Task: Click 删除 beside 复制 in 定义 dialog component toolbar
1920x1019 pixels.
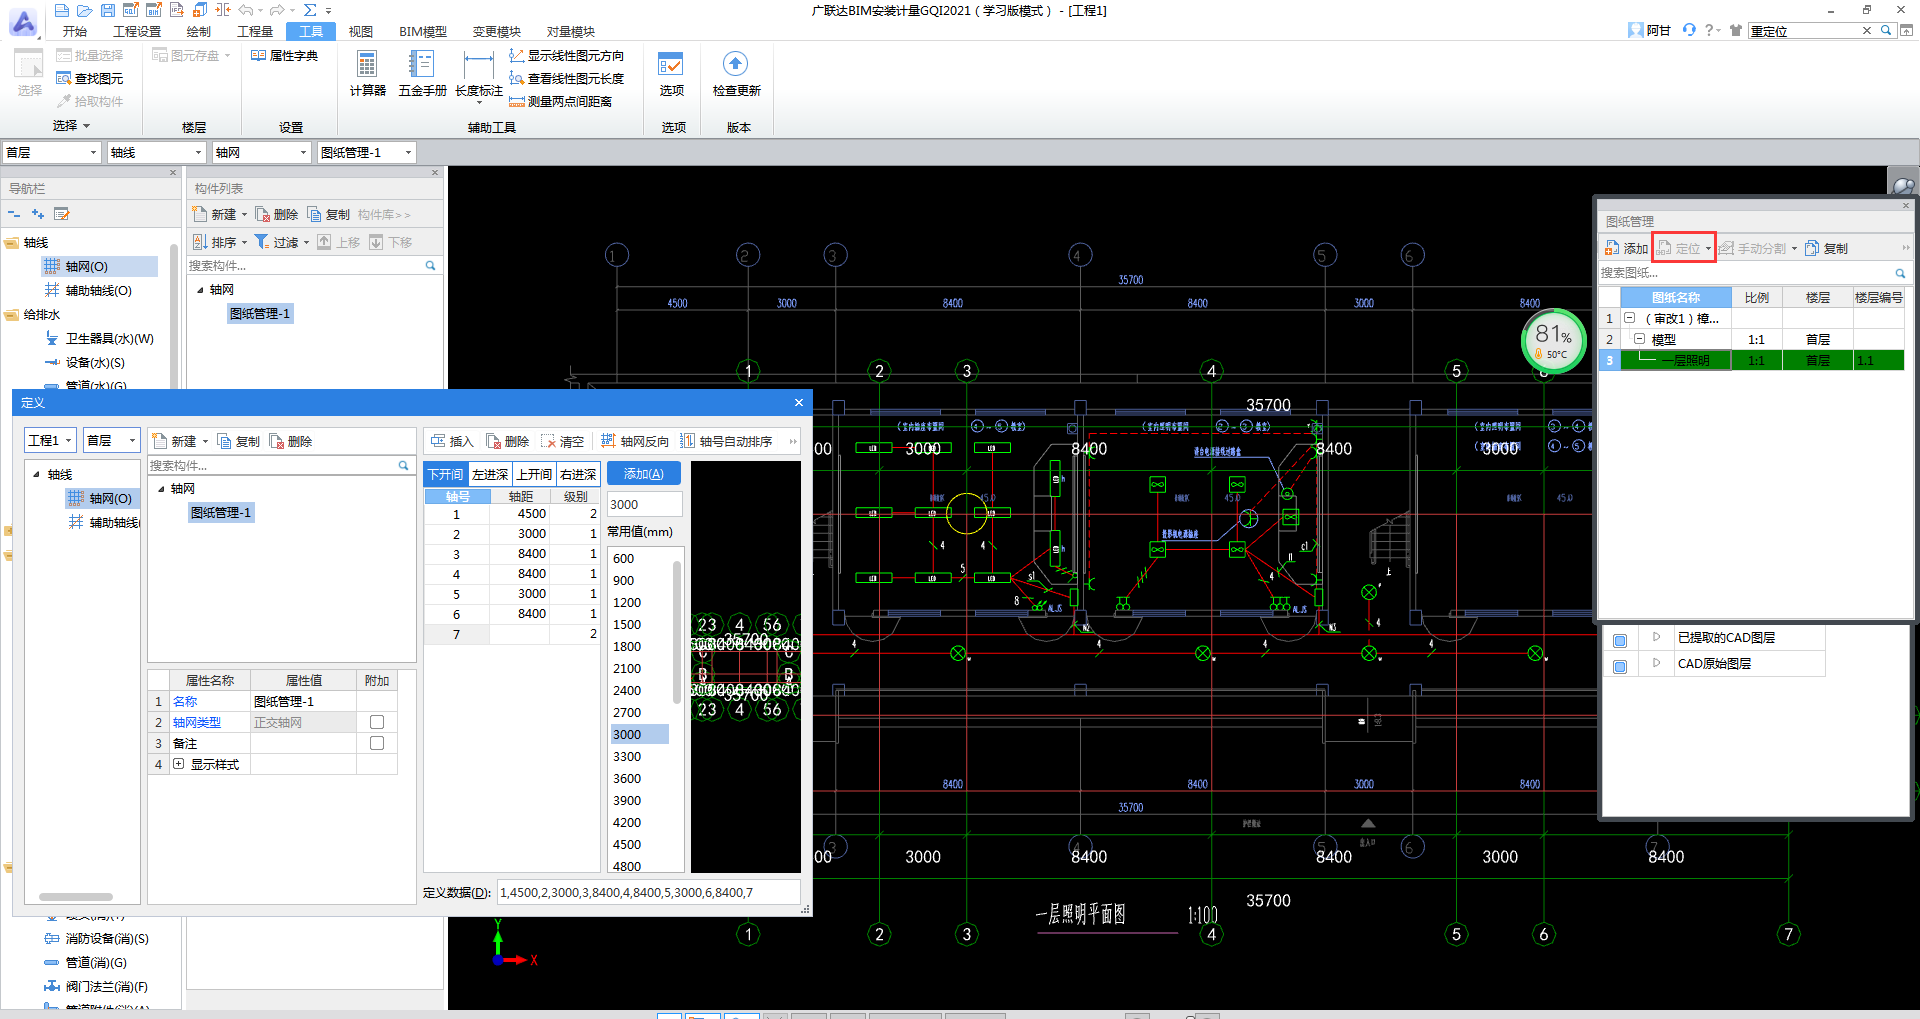Action: point(291,441)
